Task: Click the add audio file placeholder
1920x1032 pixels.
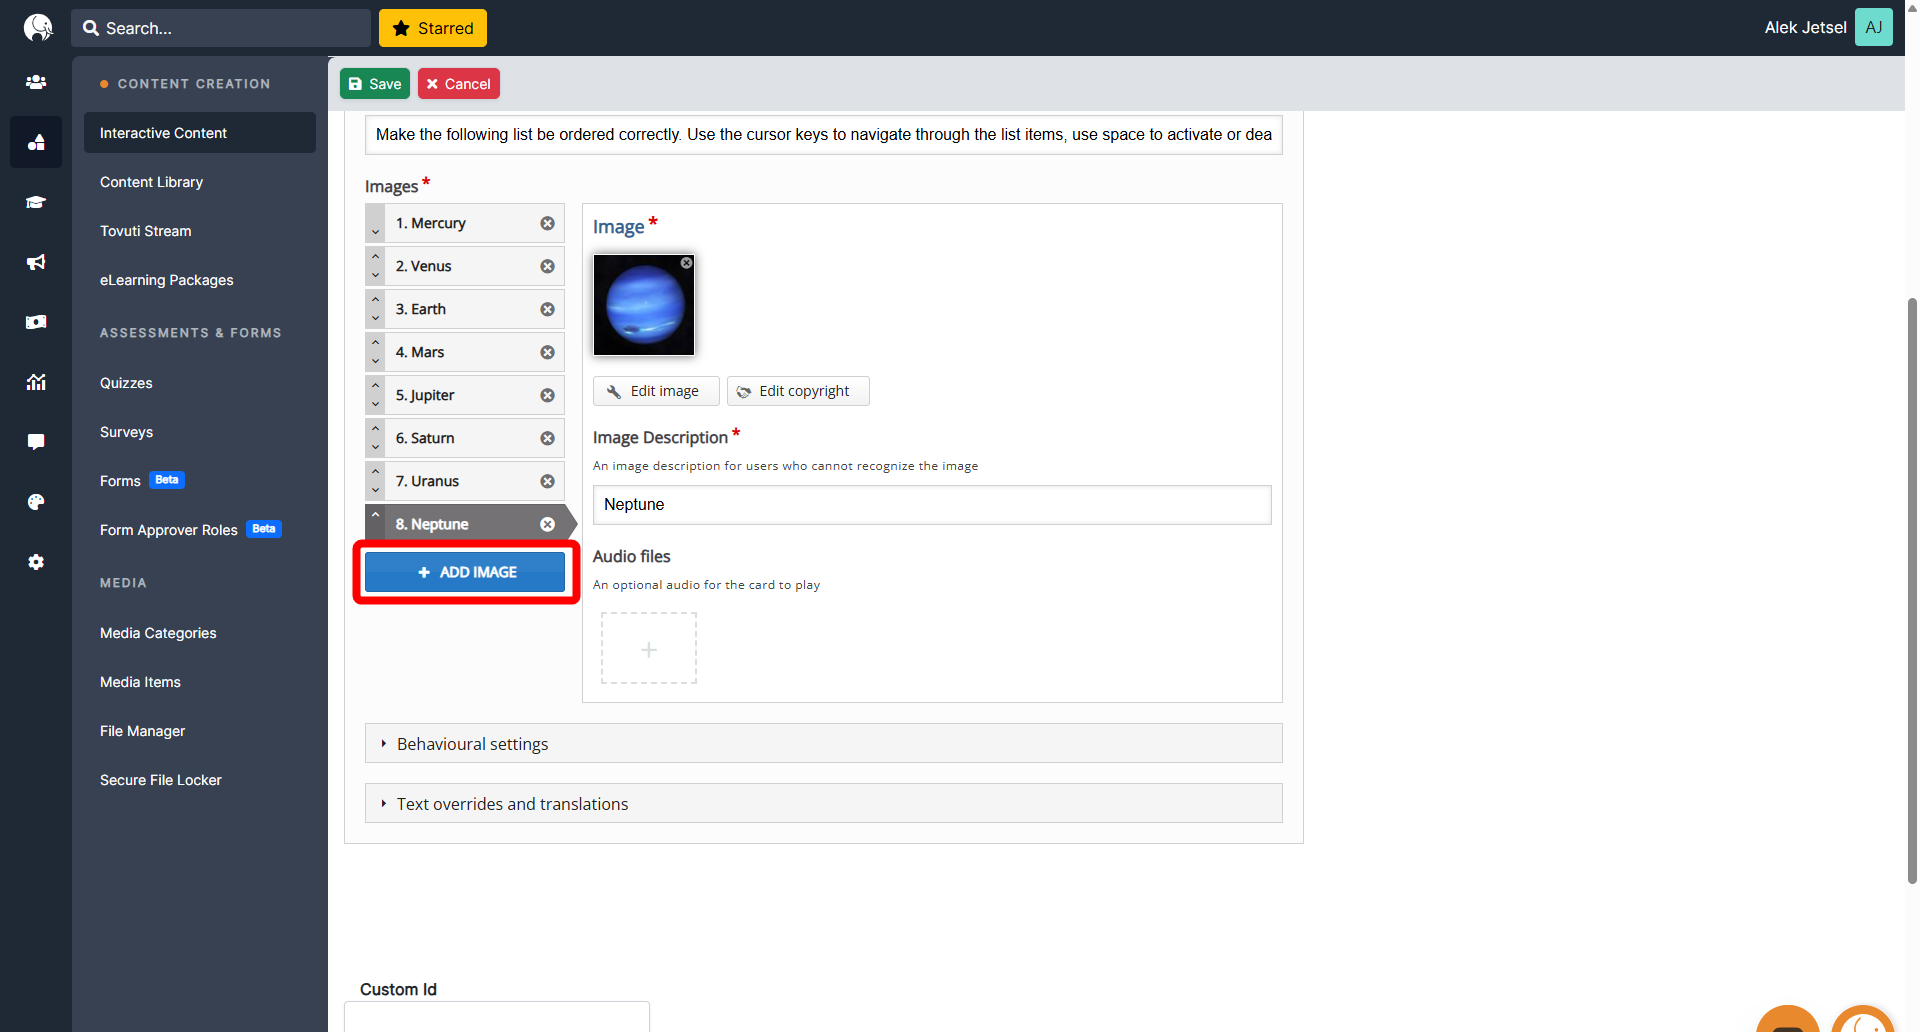Action: pyautogui.click(x=649, y=649)
